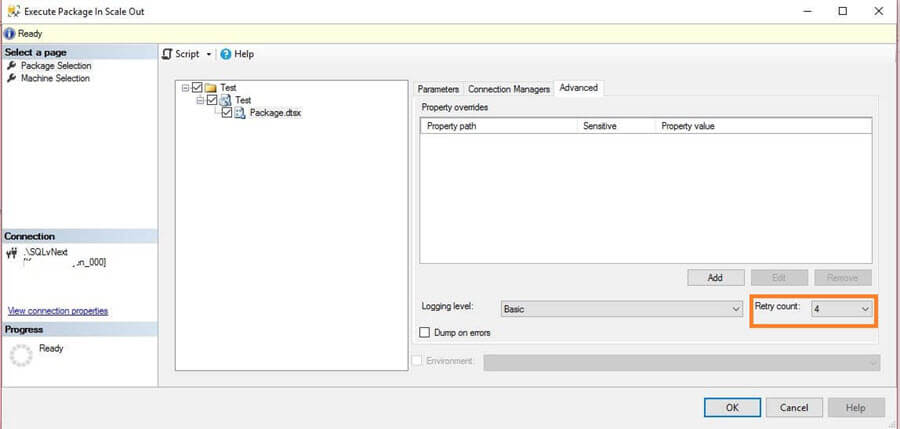Image resolution: width=900 pixels, height=429 pixels.
Task: Click the Package.dtsx file icon
Action: [x=241, y=113]
